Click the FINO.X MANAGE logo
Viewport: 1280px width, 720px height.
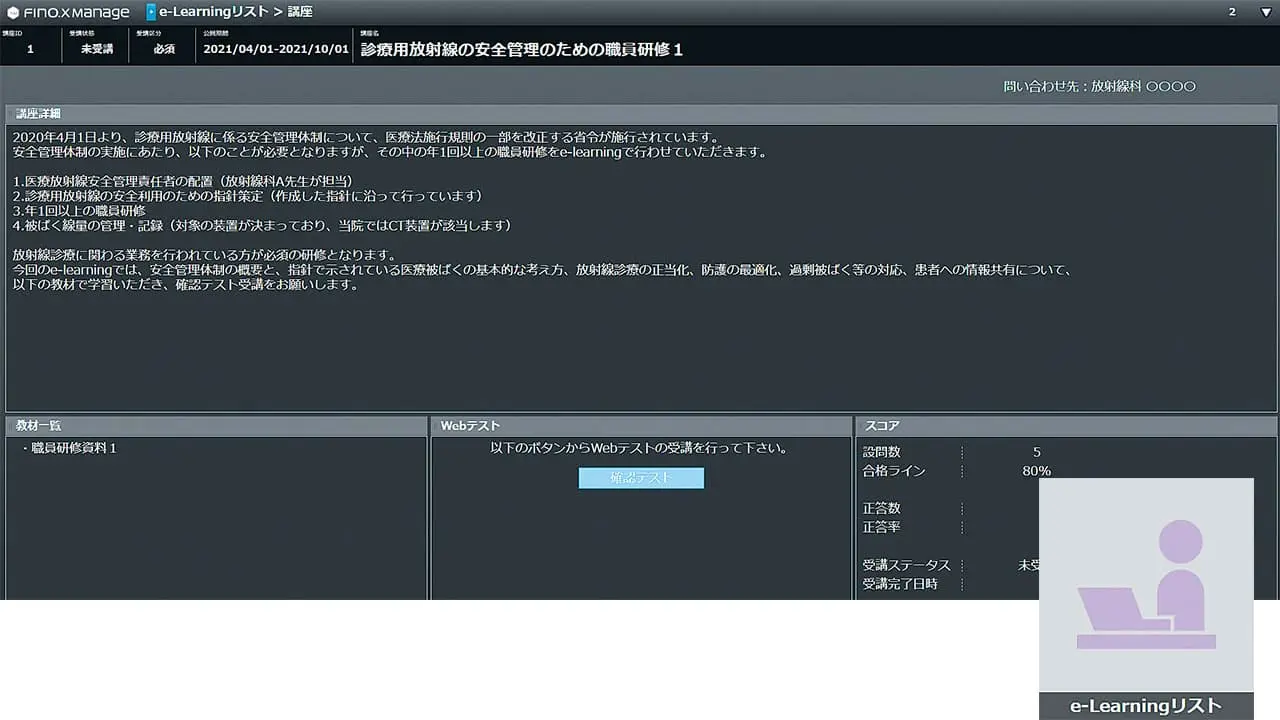click(x=66, y=11)
